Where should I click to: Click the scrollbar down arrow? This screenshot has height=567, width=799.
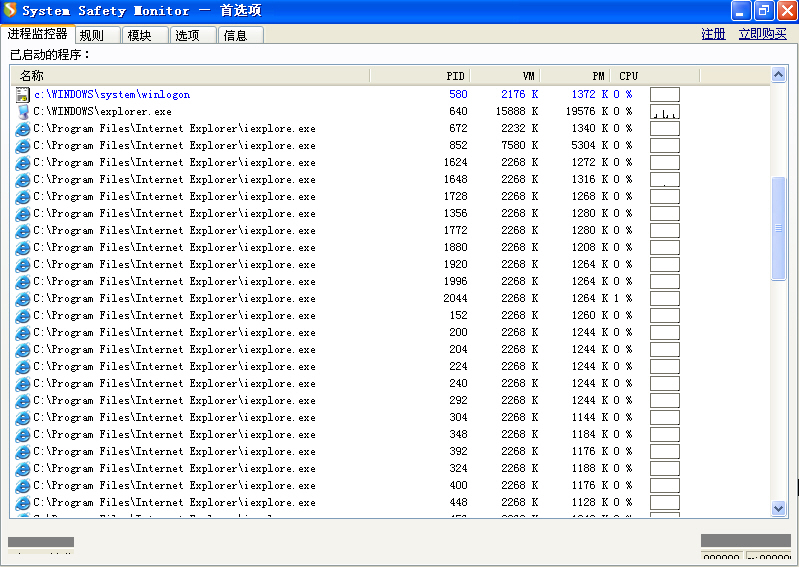[x=779, y=509]
